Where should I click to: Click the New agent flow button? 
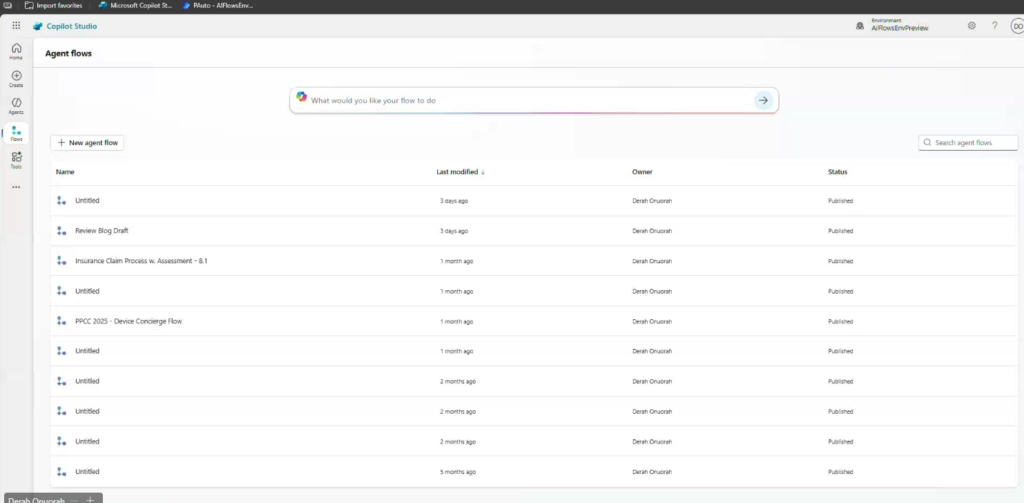pos(88,143)
